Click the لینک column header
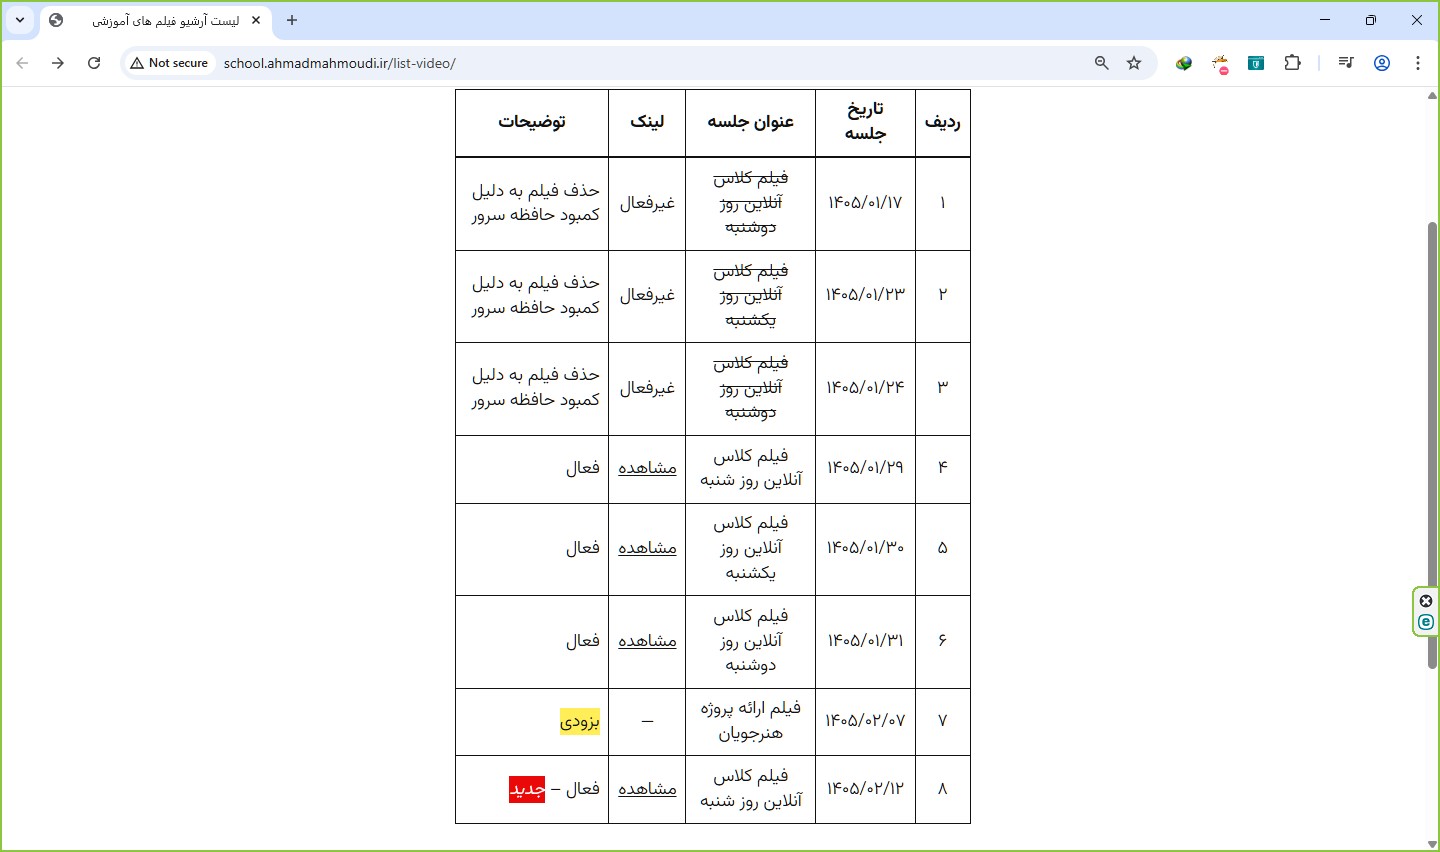This screenshot has height=852, width=1440. [647, 122]
